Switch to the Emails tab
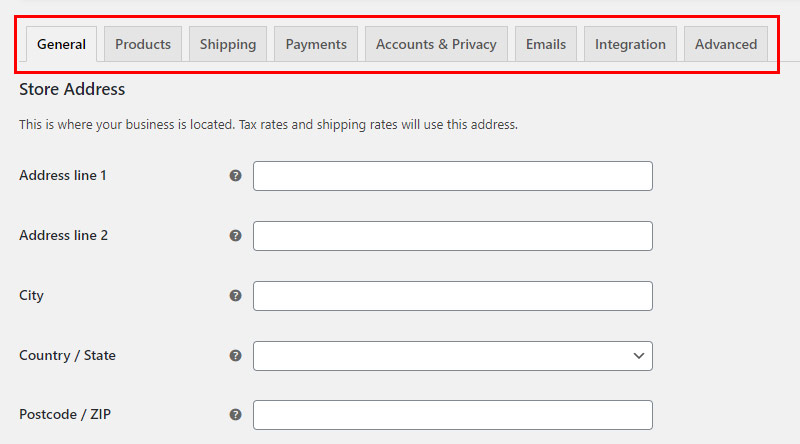 pyautogui.click(x=546, y=44)
